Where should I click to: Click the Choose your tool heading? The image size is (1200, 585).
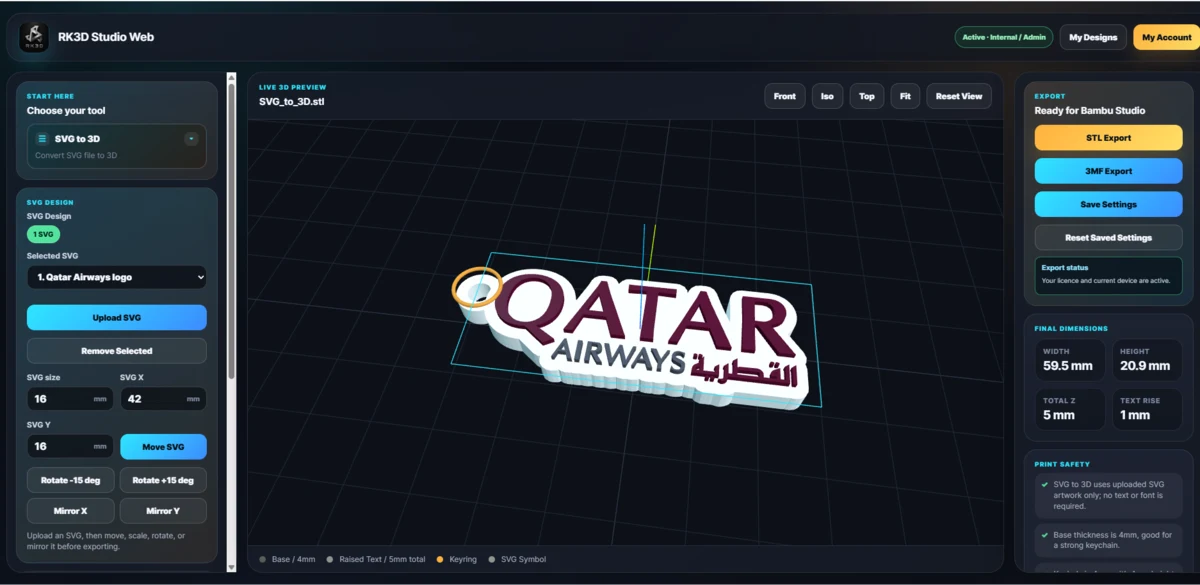point(66,111)
